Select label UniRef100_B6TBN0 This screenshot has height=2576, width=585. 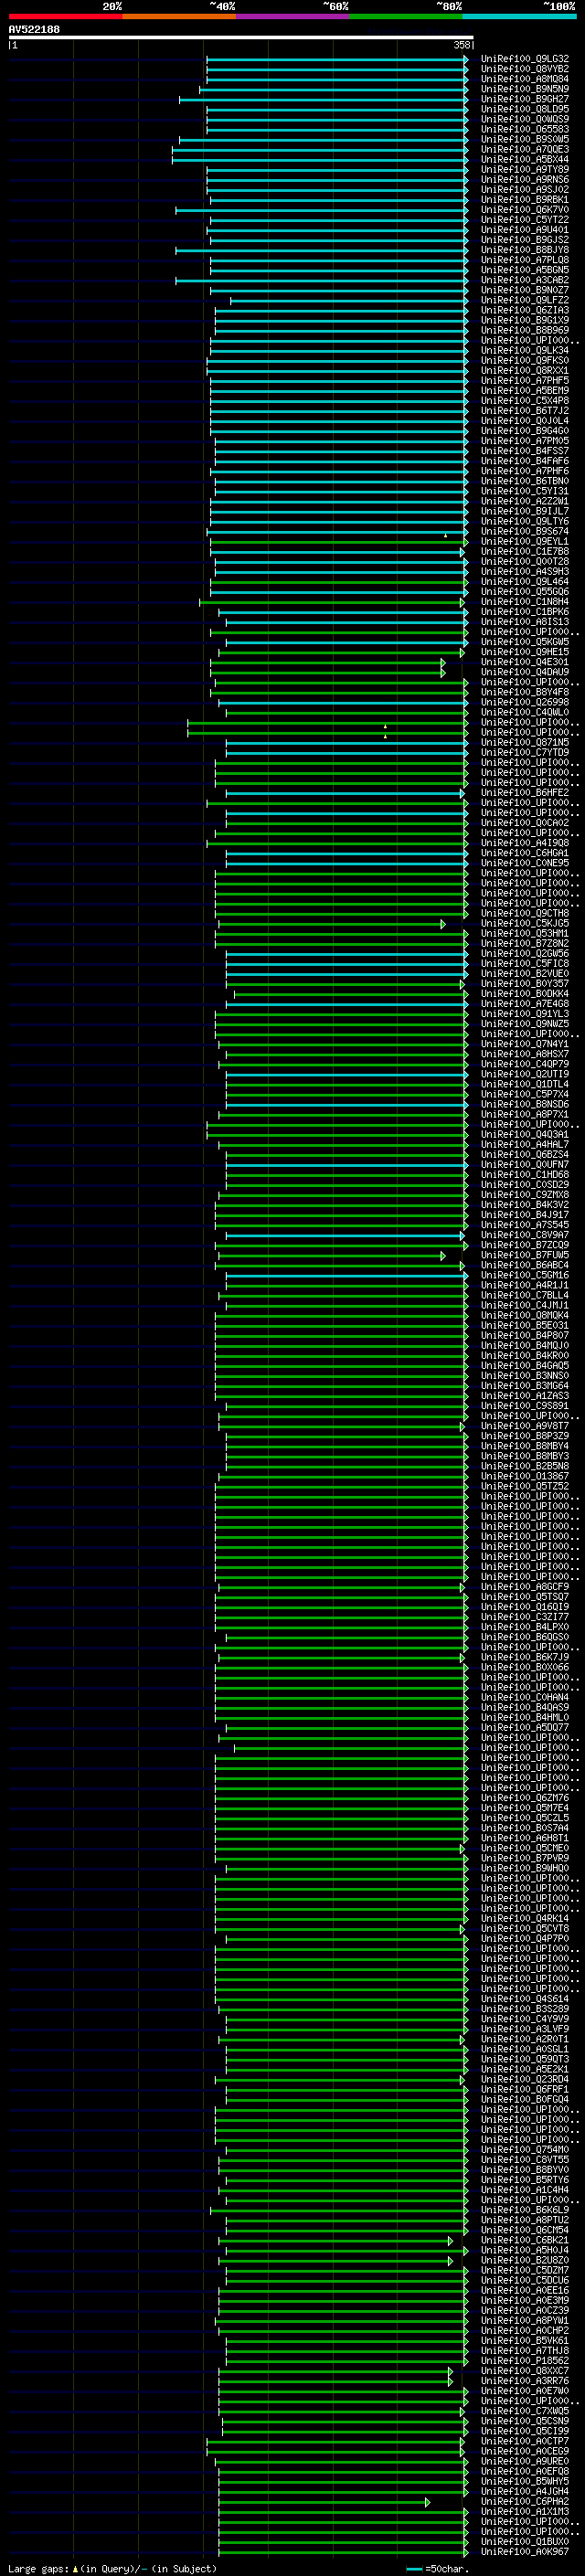525,481
